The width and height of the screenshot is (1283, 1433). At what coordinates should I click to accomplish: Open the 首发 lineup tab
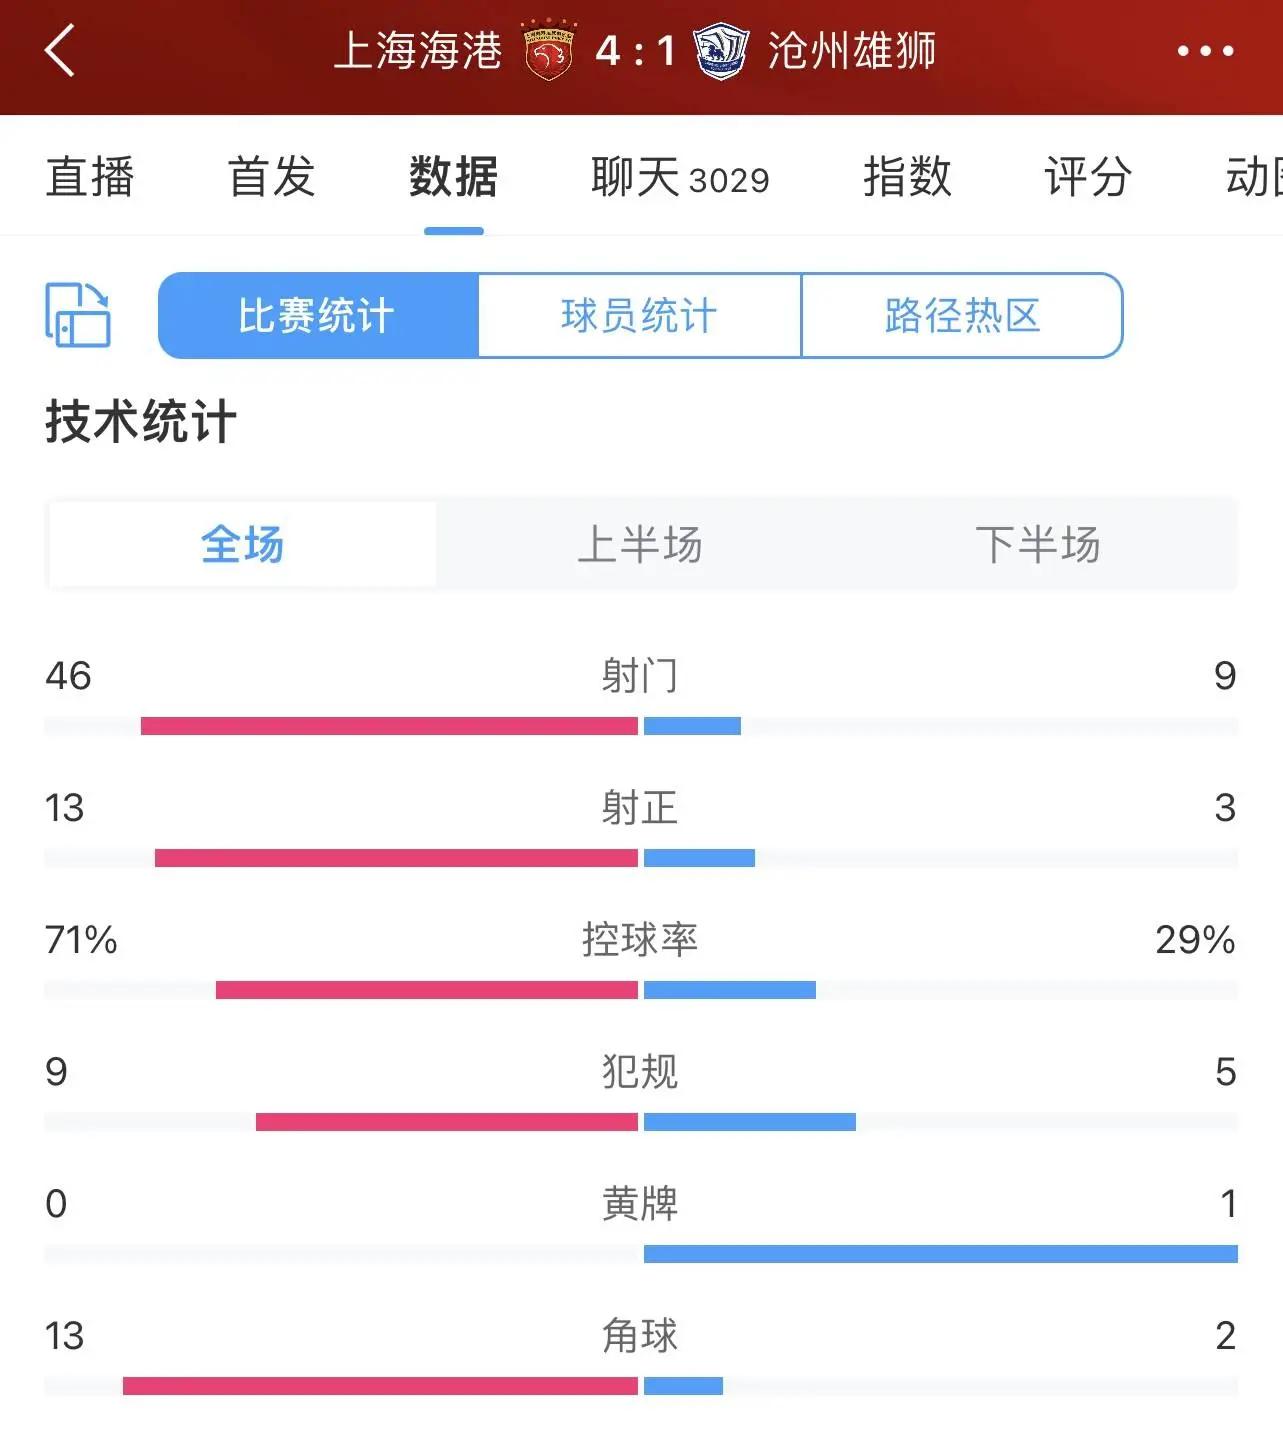click(272, 178)
